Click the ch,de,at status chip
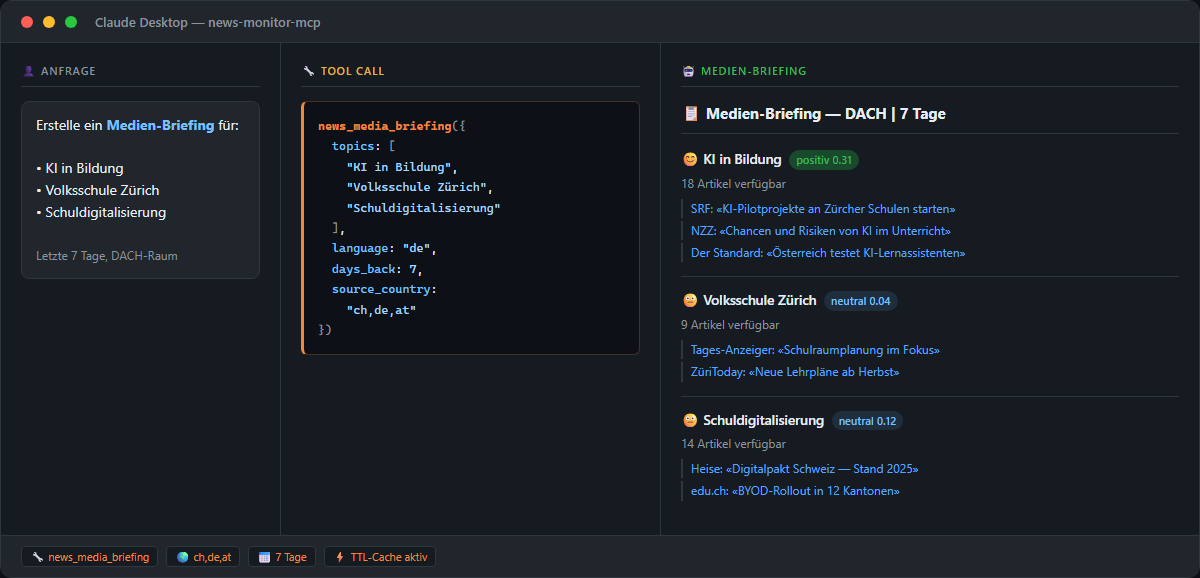This screenshot has height=578, width=1200. (203, 557)
